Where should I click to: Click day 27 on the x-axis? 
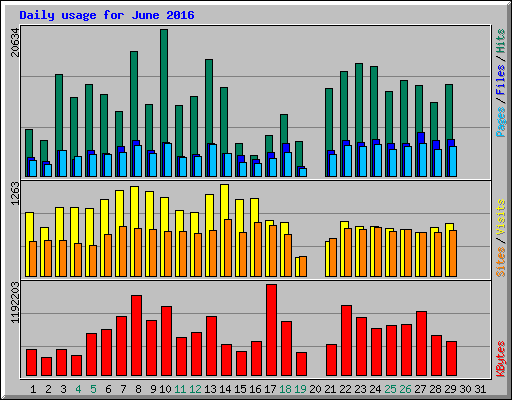[420, 389]
